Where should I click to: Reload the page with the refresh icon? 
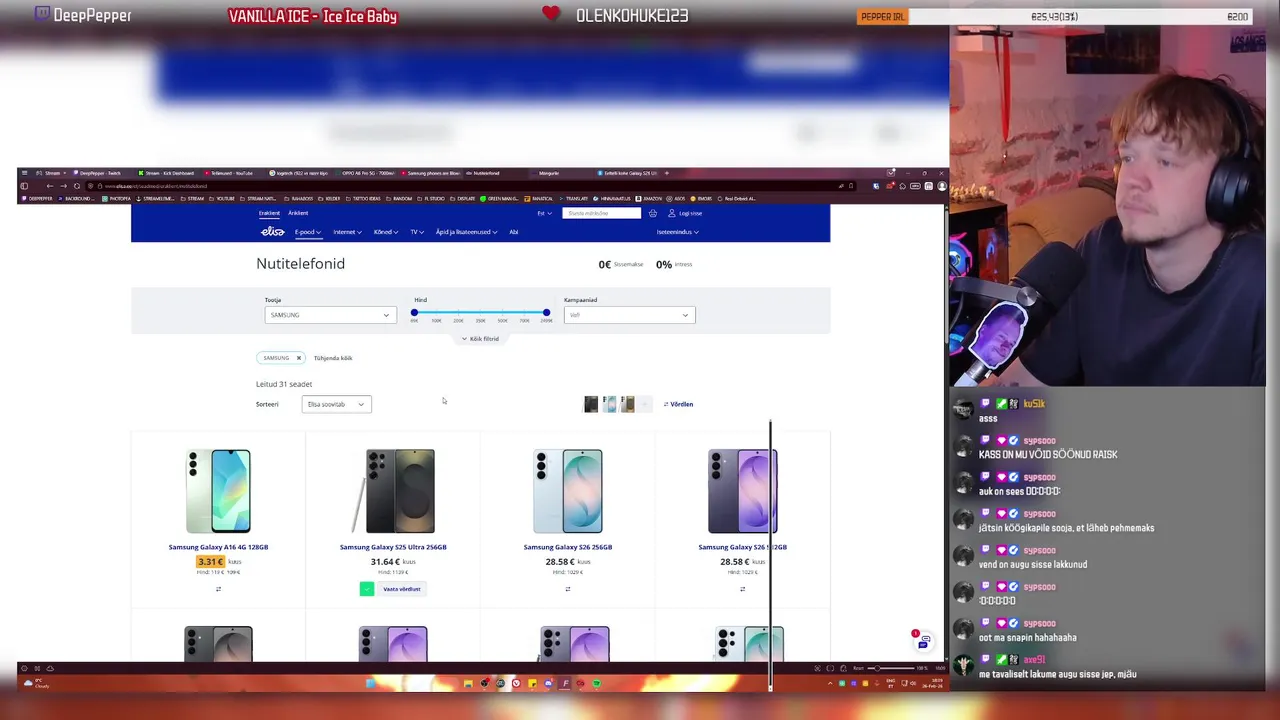77,186
